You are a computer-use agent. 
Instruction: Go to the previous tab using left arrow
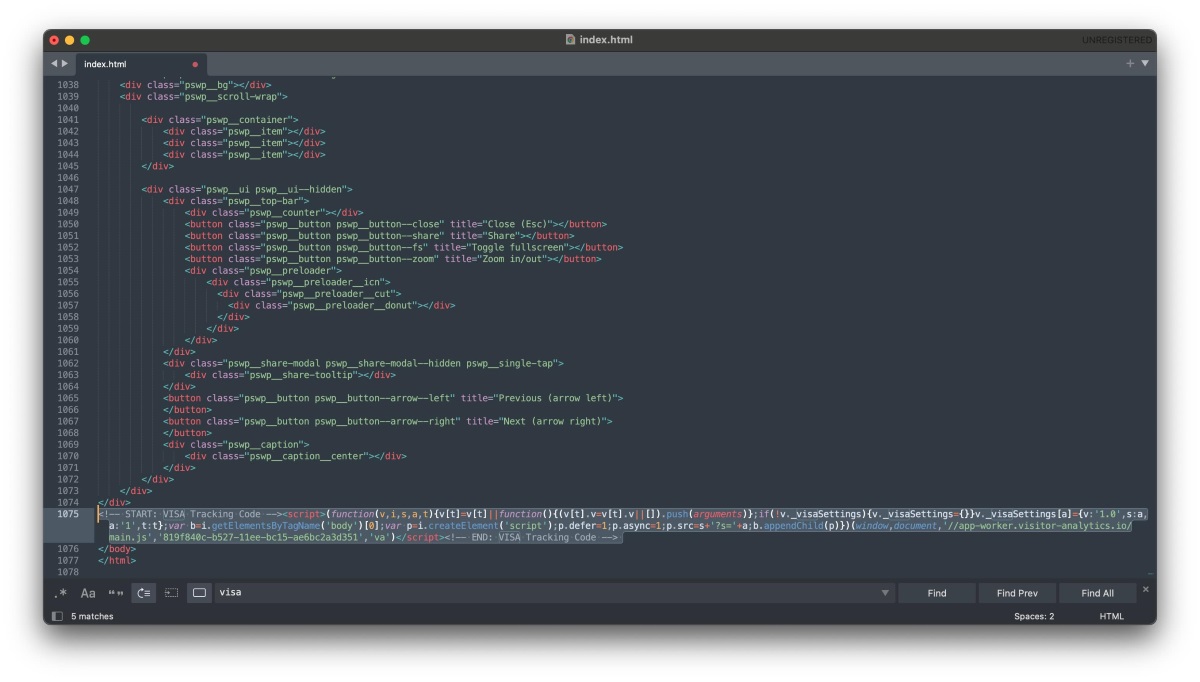54,63
